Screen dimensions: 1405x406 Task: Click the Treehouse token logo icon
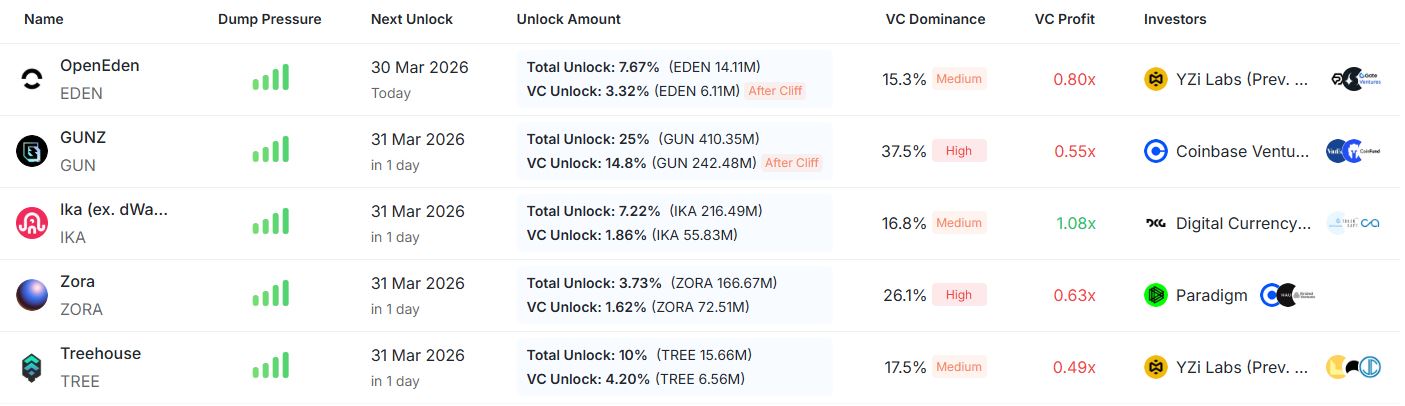(x=32, y=367)
